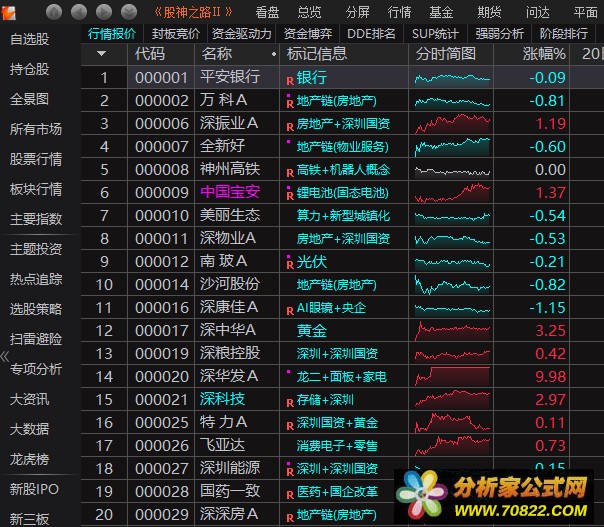Click magenta dot marker on 全新好 row

click(x=288, y=142)
